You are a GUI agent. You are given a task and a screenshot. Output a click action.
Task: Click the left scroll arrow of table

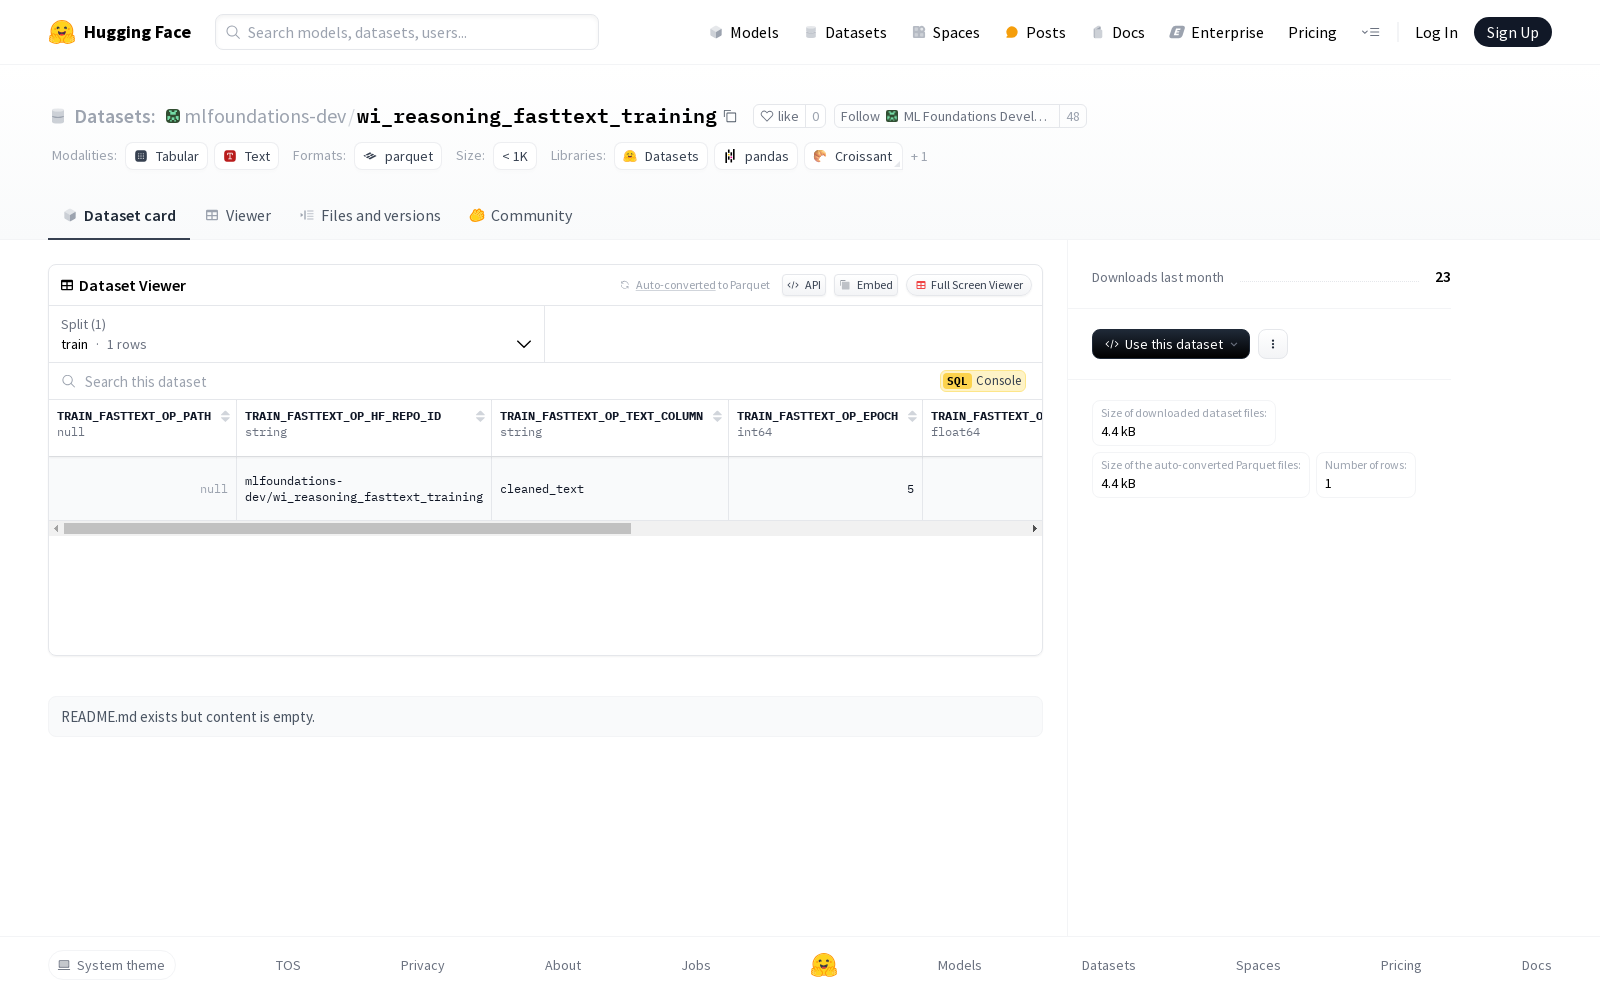56,528
